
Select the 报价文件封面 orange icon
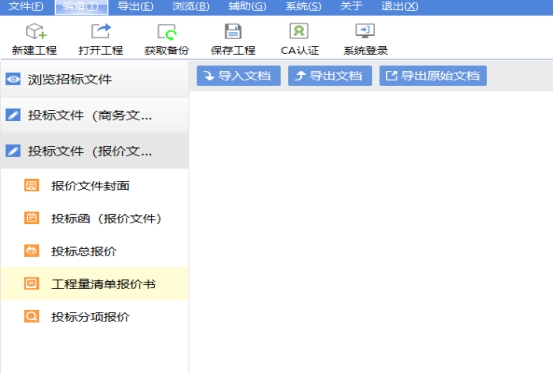(x=31, y=185)
